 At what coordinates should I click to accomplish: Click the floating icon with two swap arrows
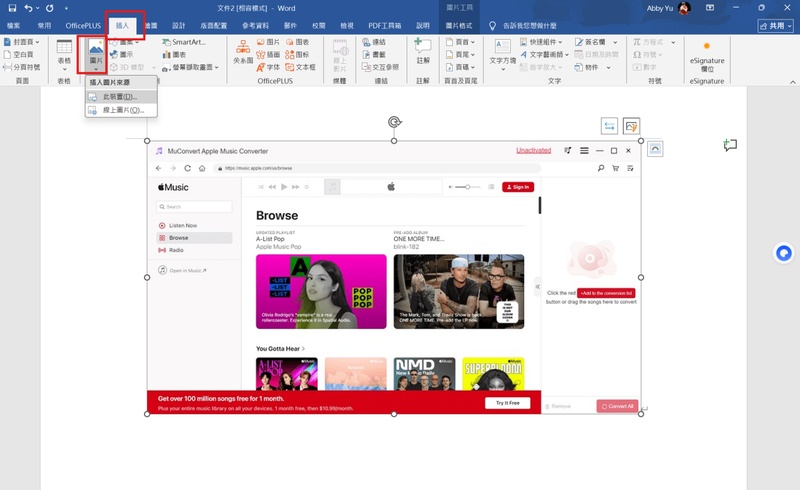[609, 126]
